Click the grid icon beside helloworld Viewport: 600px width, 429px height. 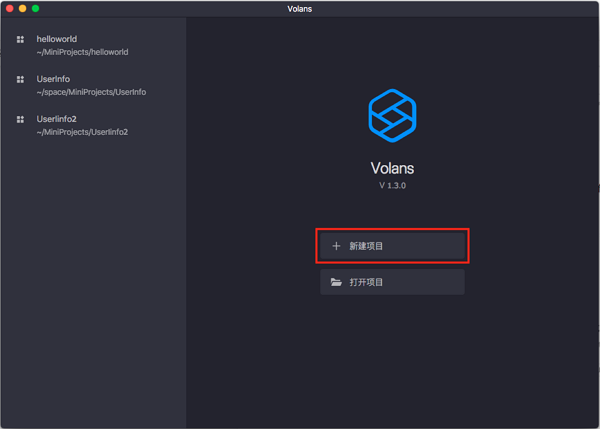20,39
